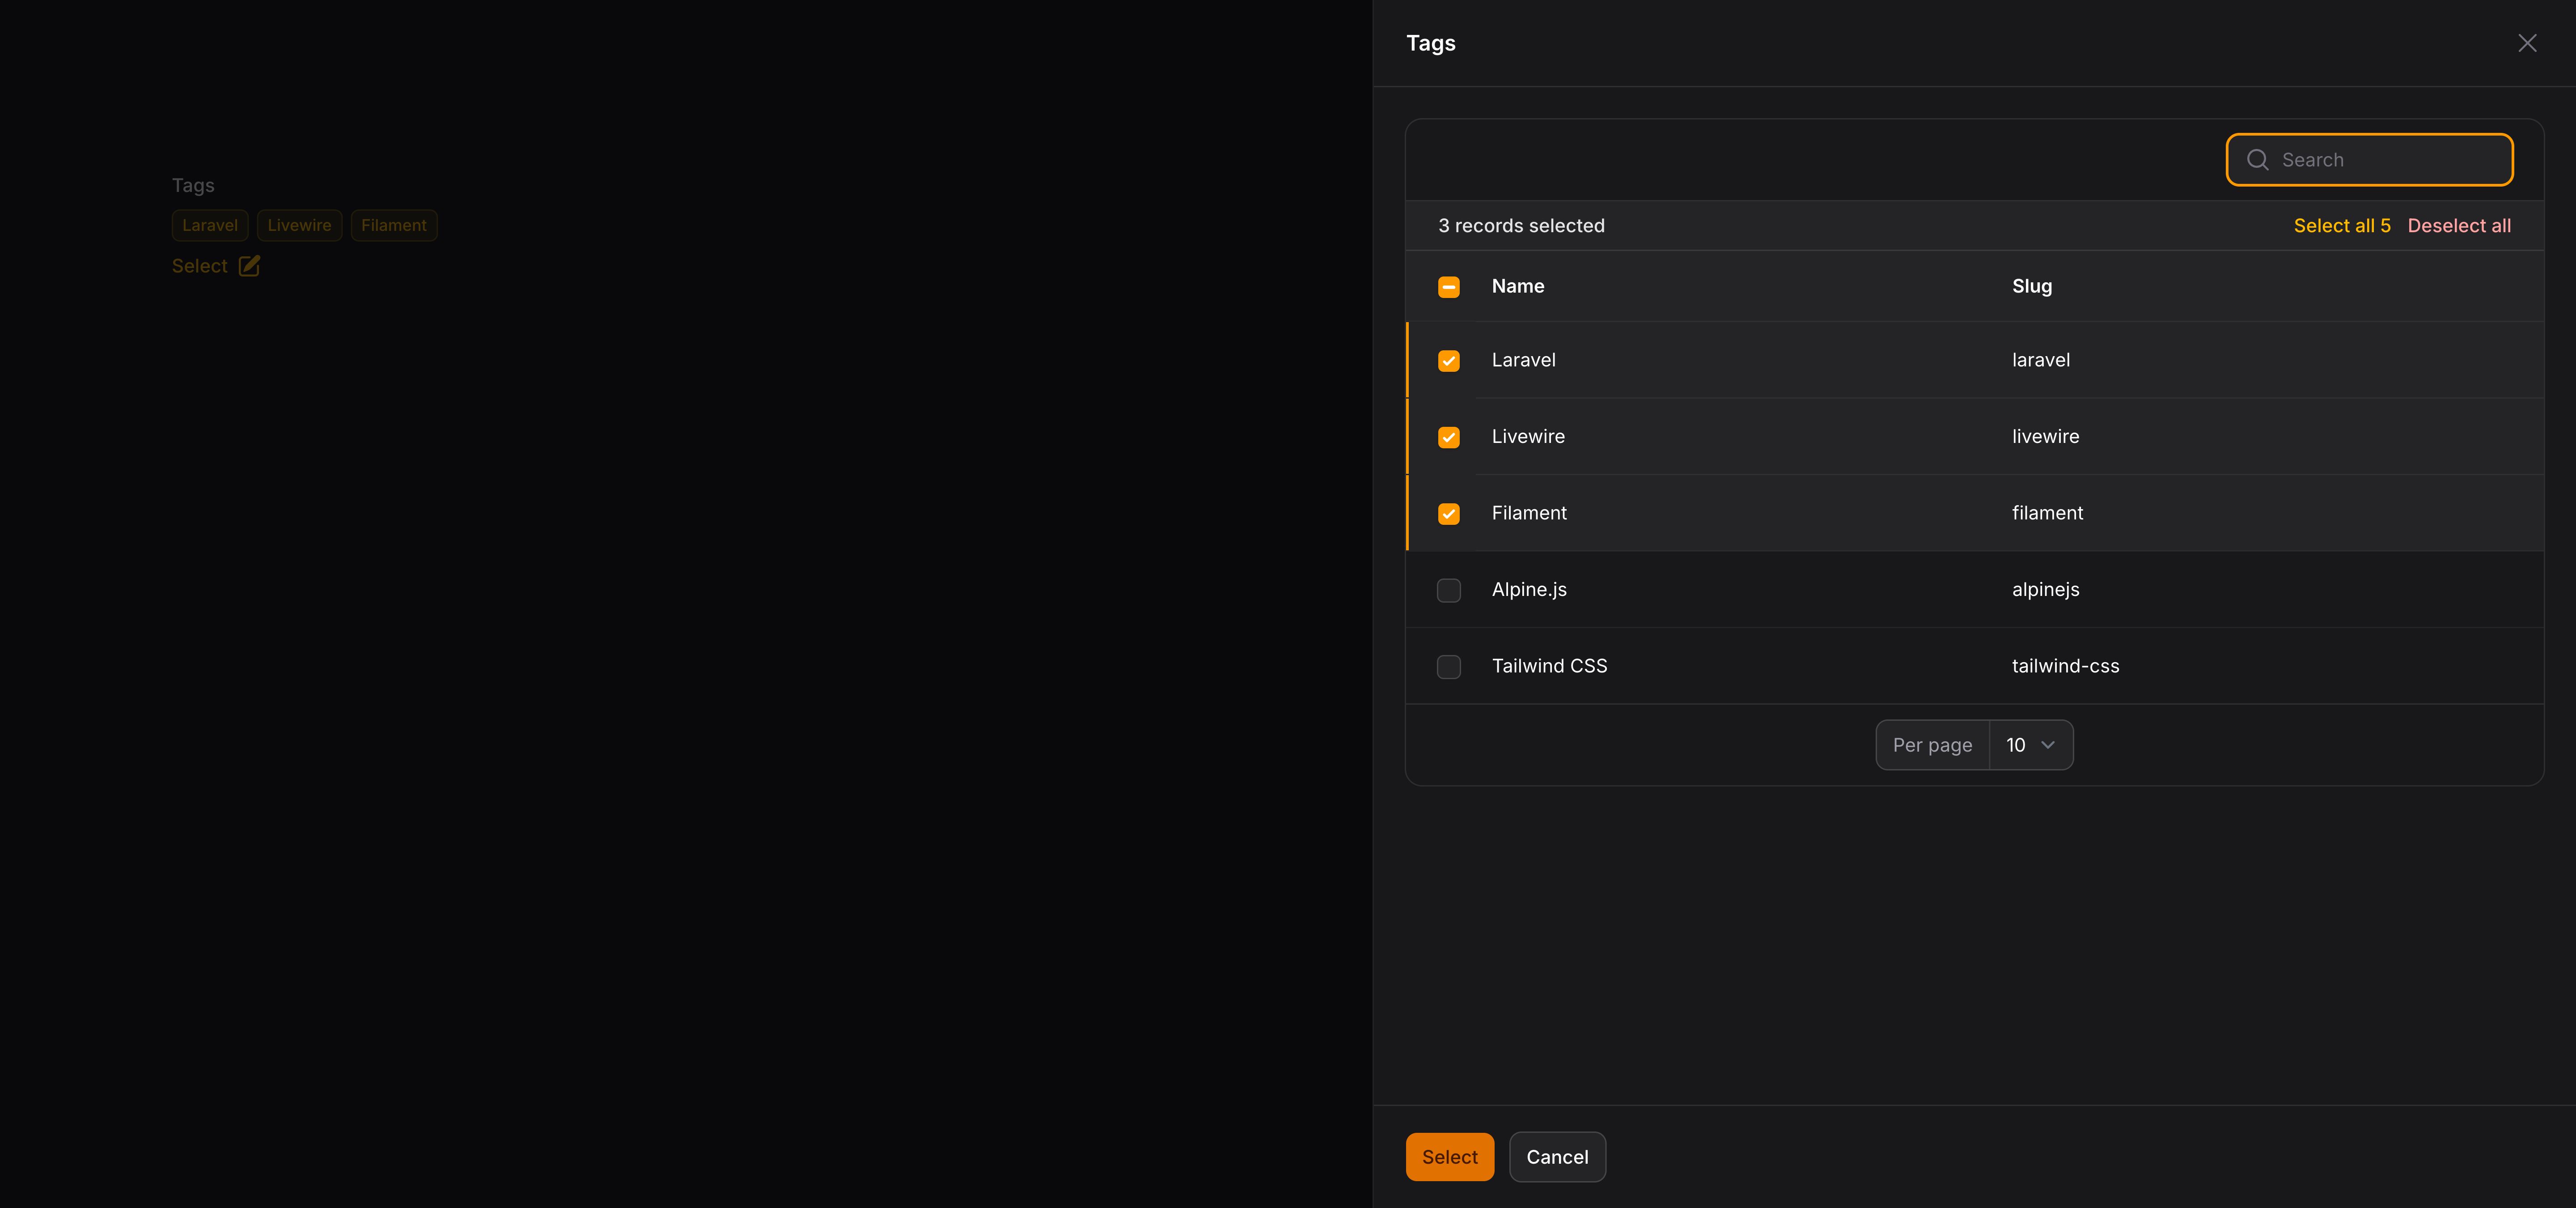This screenshot has width=2576, height=1208.
Task: Uncheck the Livewire row checkbox
Action: point(1448,437)
